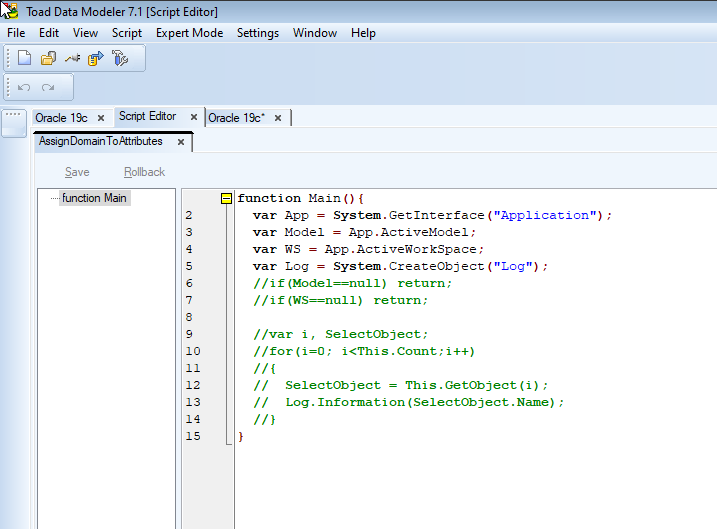Click the //for(i=0; i<This.Count;i++) comment
This screenshot has width=717, height=529.
point(364,351)
